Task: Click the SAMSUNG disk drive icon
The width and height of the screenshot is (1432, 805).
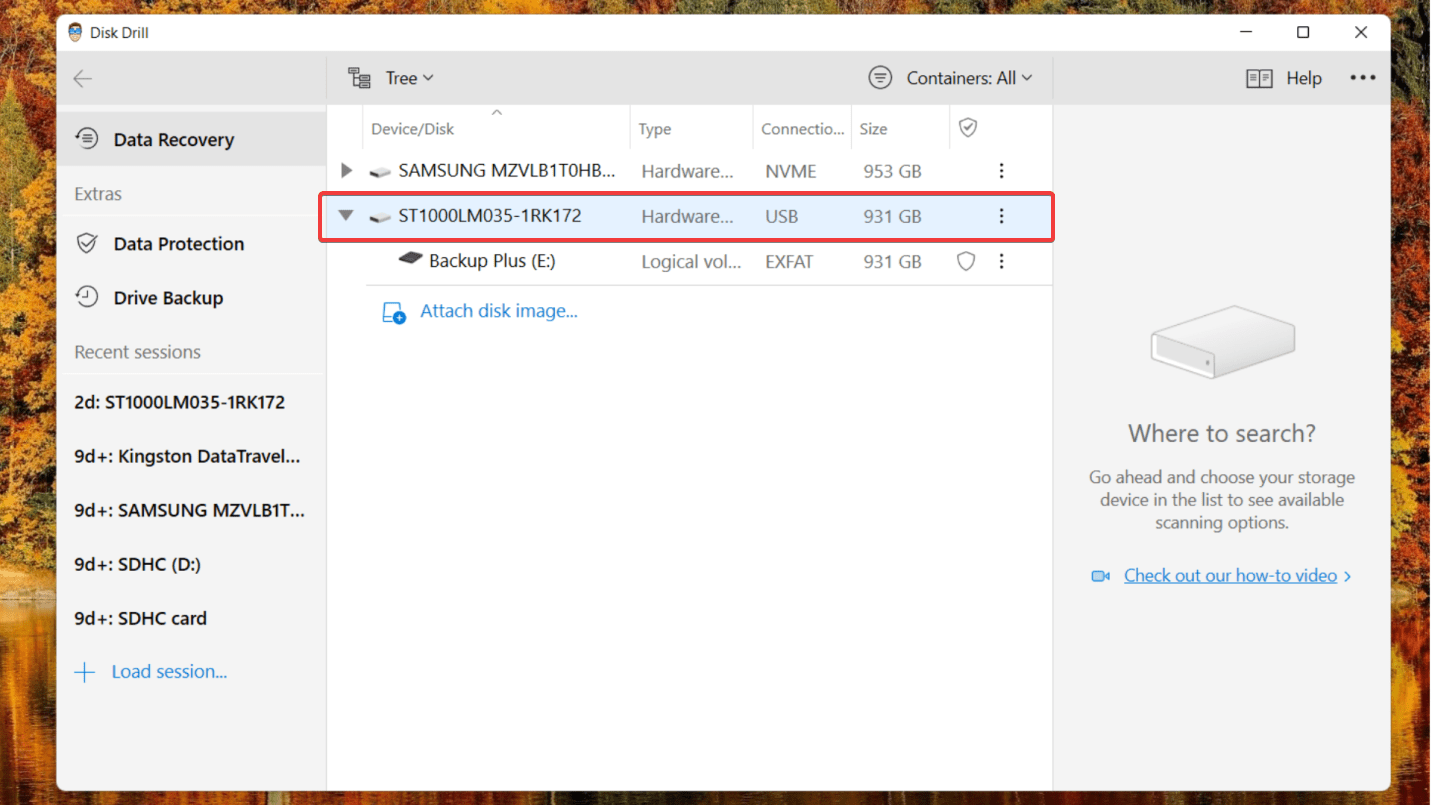Action: 379,172
